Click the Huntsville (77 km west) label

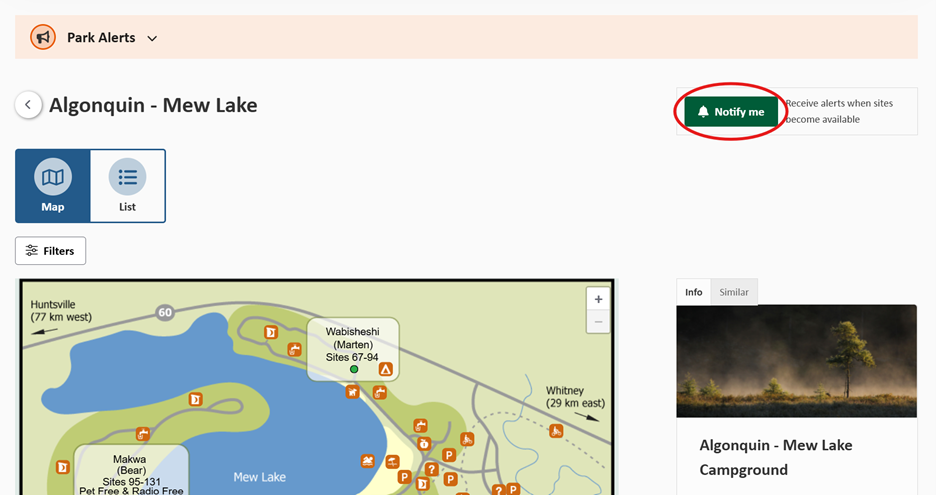click(x=61, y=310)
